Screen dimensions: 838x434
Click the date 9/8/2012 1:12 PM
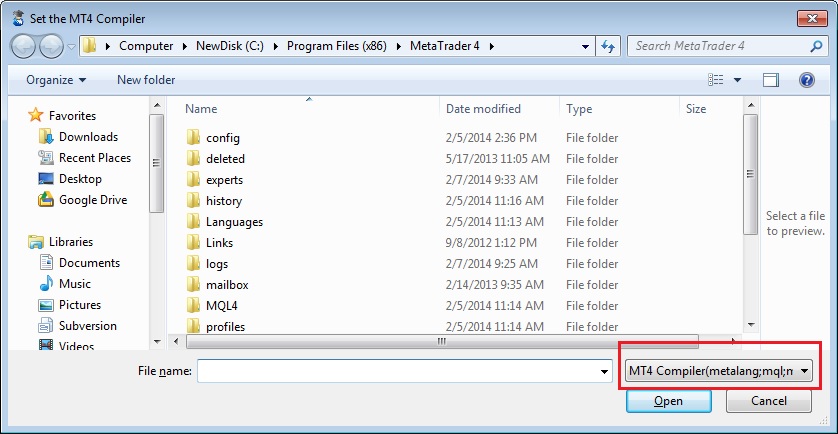pyautogui.click(x=491, y=243)
